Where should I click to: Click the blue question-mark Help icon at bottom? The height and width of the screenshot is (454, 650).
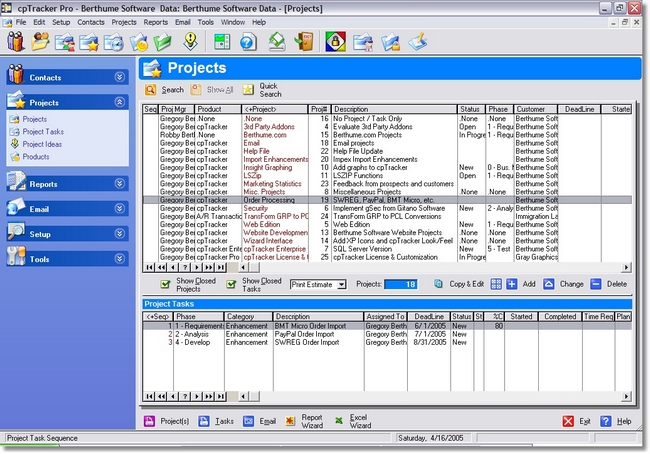[606, 421]
